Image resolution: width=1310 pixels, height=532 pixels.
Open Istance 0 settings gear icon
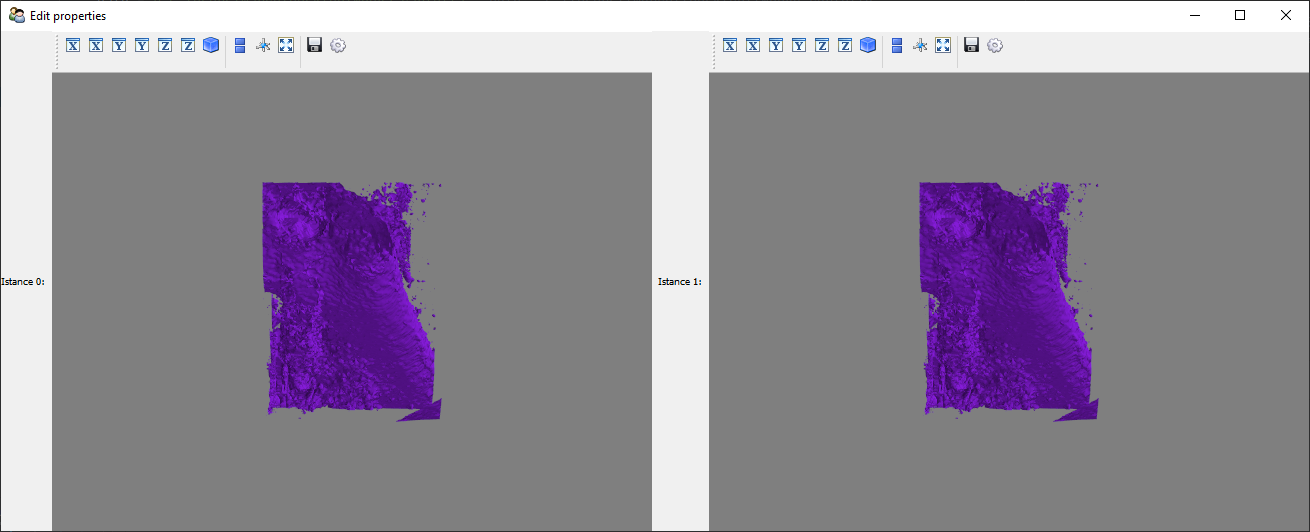tap(338, 45)
